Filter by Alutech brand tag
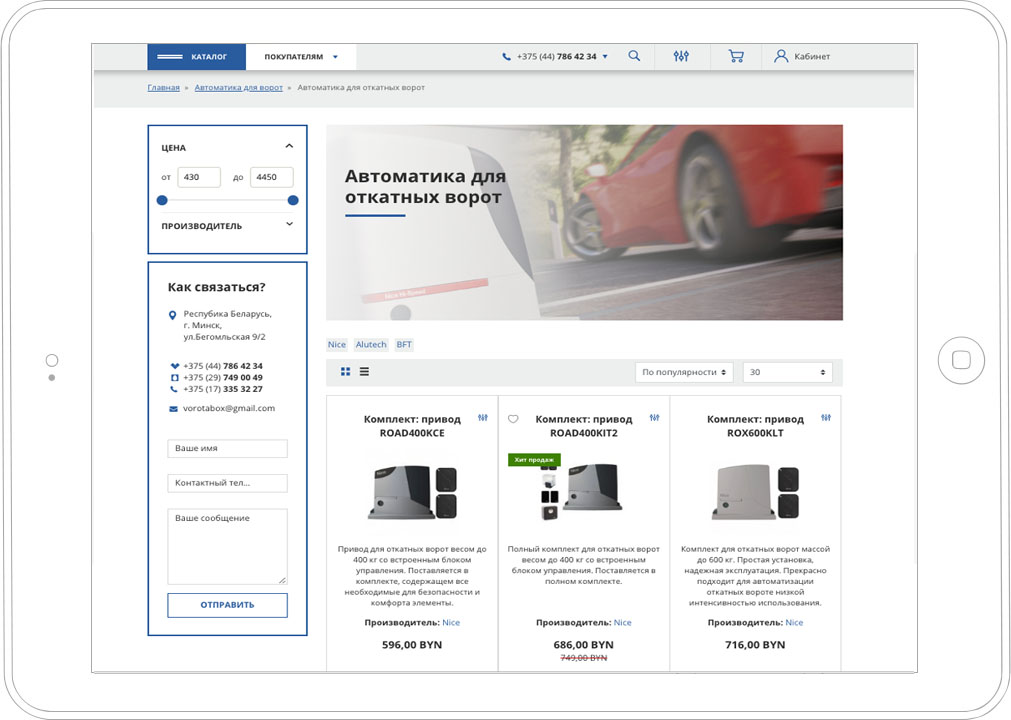Image resolution: width=1011 pixels, height=720 pixels. (371, 345)
